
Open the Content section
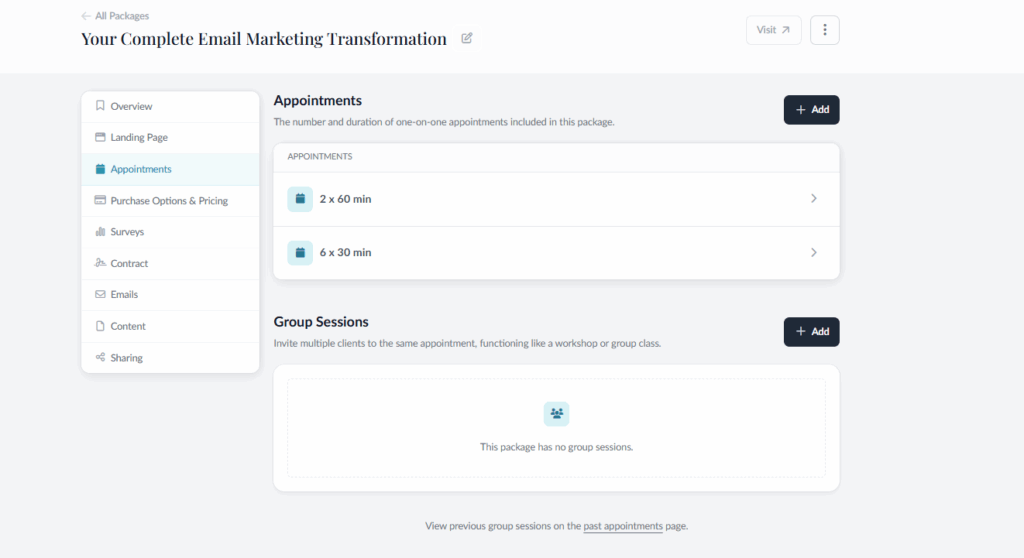[x=170, y=325]
